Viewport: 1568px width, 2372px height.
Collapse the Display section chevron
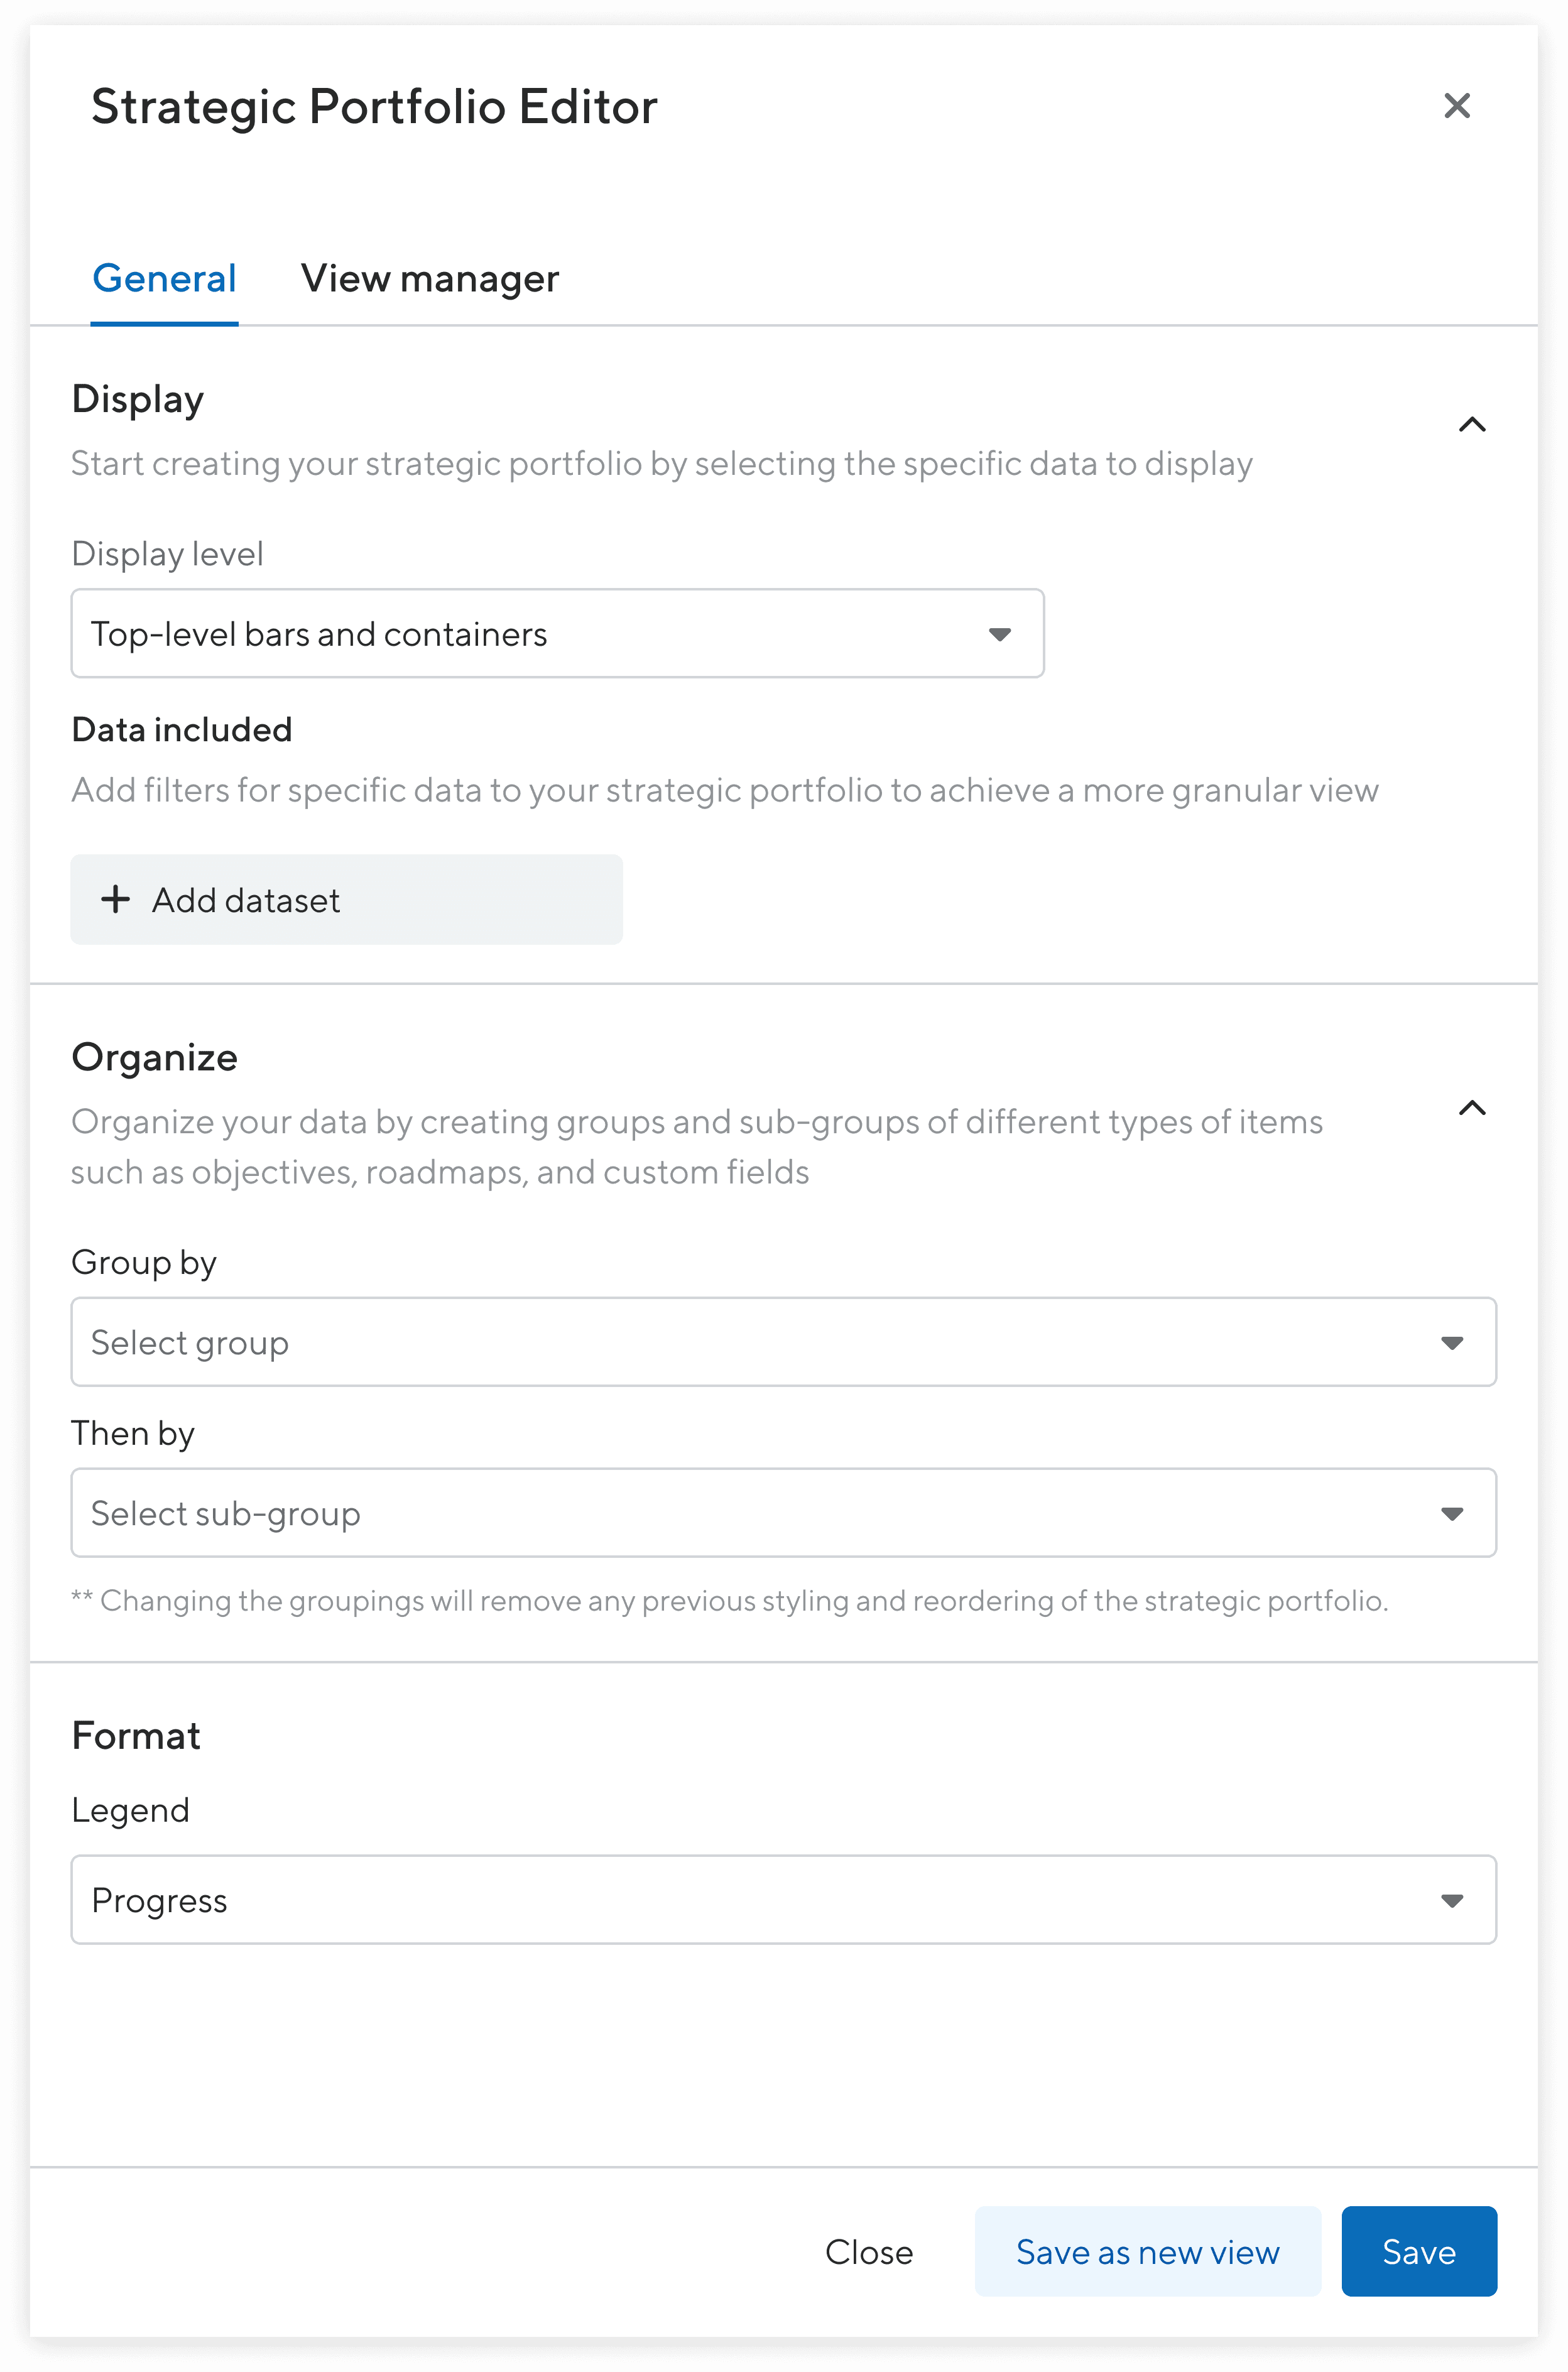(x=1471, y=425)
